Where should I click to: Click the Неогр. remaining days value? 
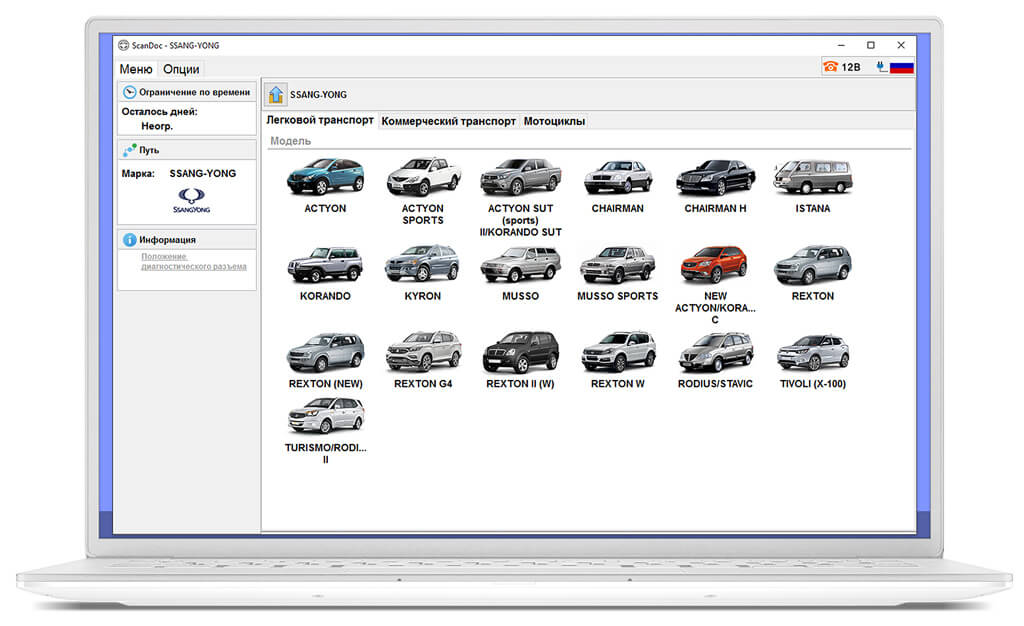tap(157, 126)
